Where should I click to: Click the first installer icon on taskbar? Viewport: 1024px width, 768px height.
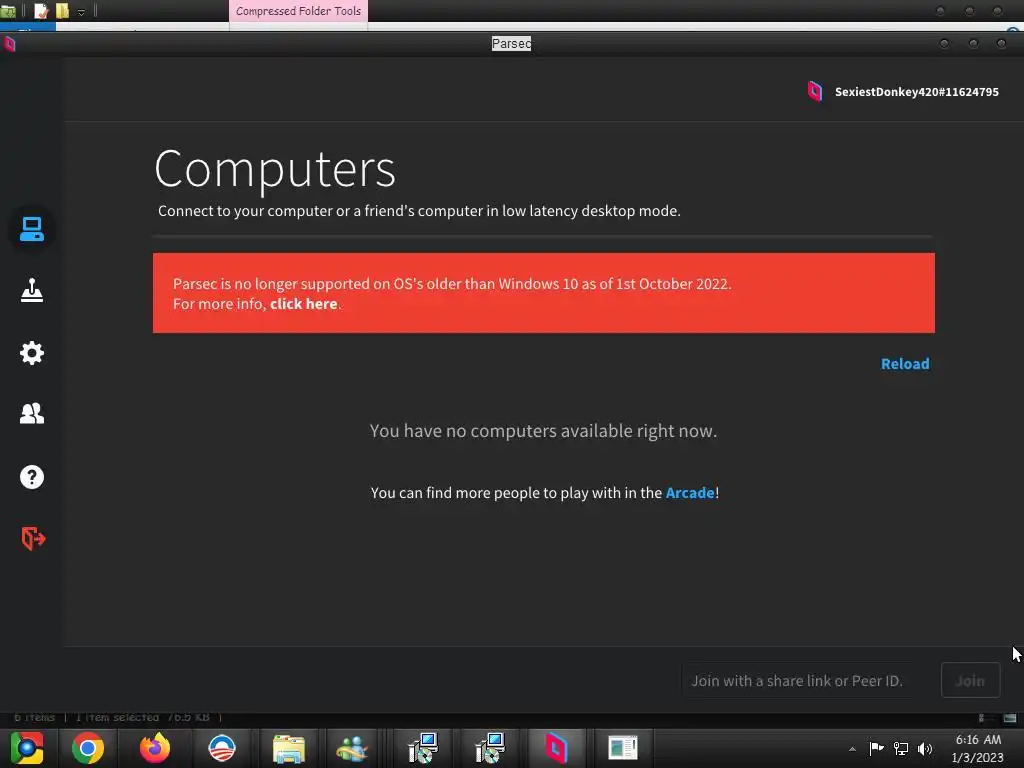tap(423, 748)
